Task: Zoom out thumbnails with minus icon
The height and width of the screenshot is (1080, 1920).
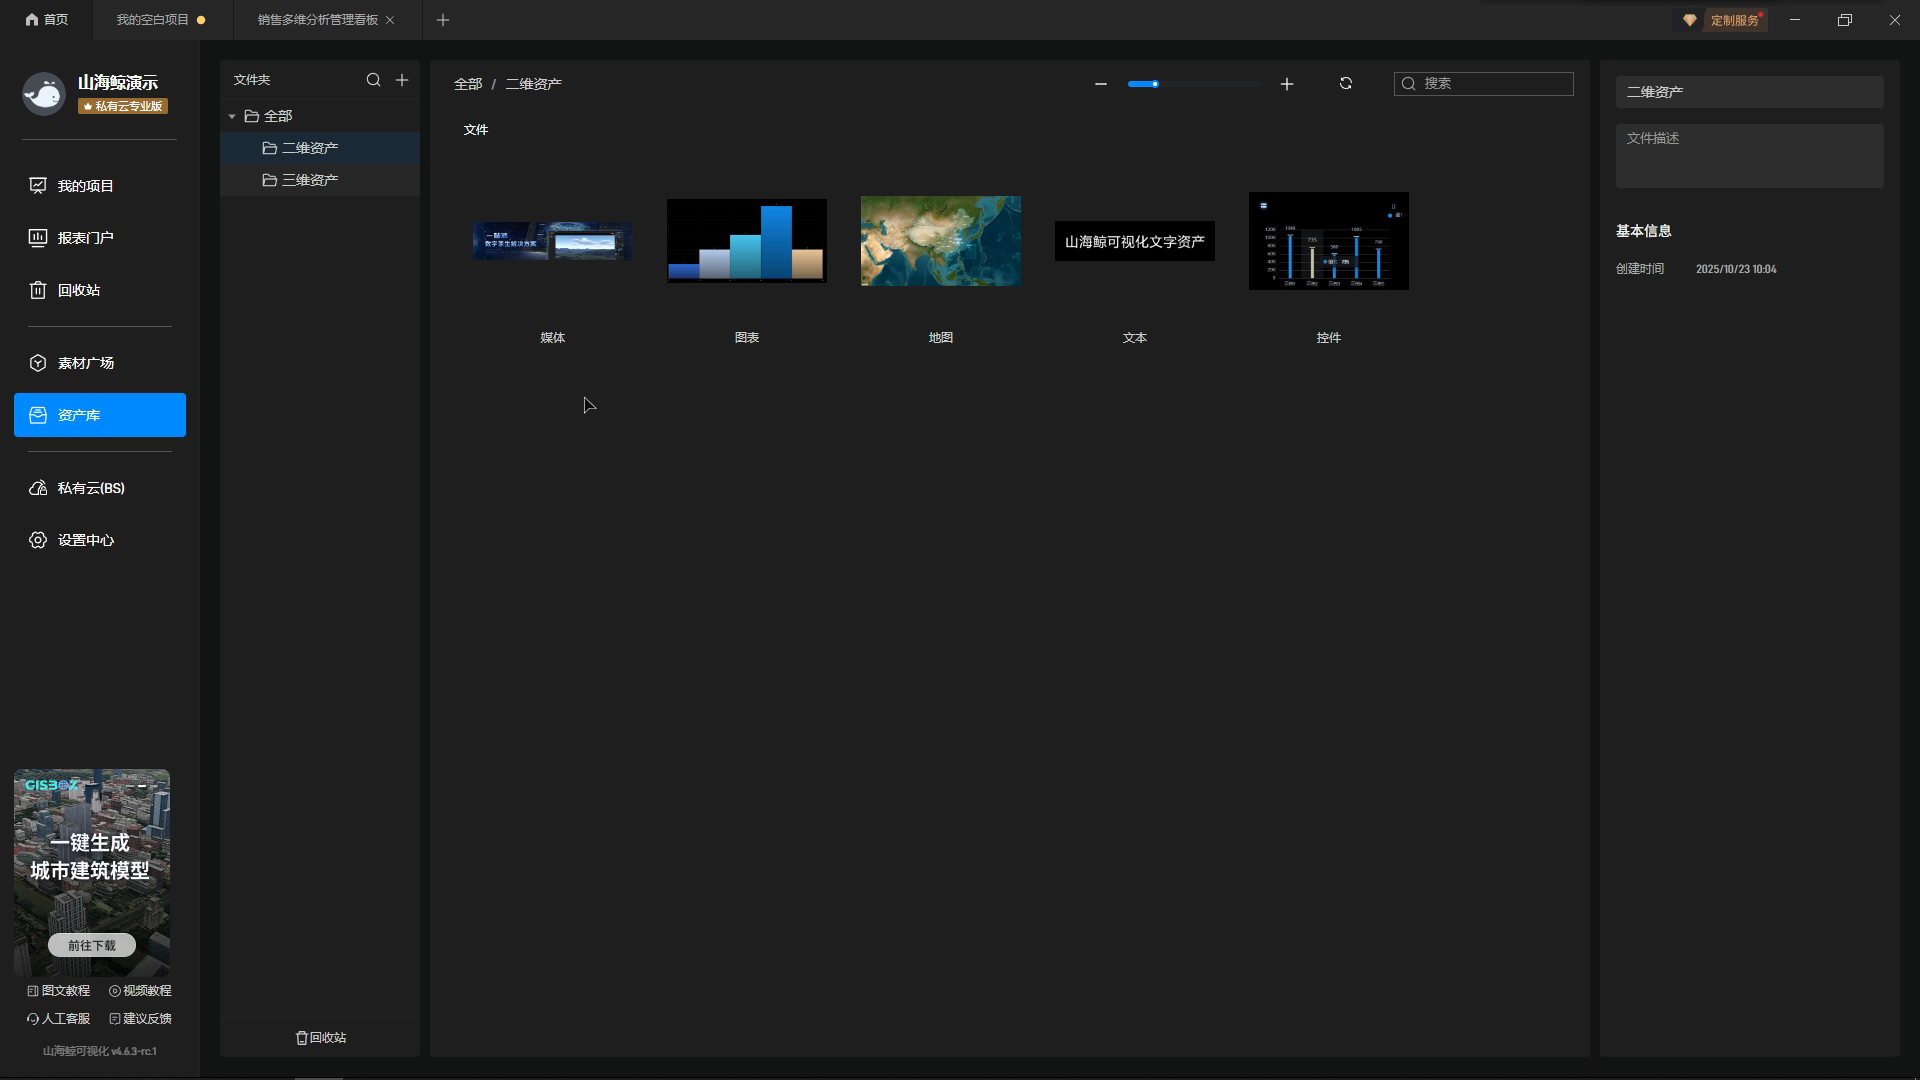Action: pyautogui.click(x=1100, y=84)
